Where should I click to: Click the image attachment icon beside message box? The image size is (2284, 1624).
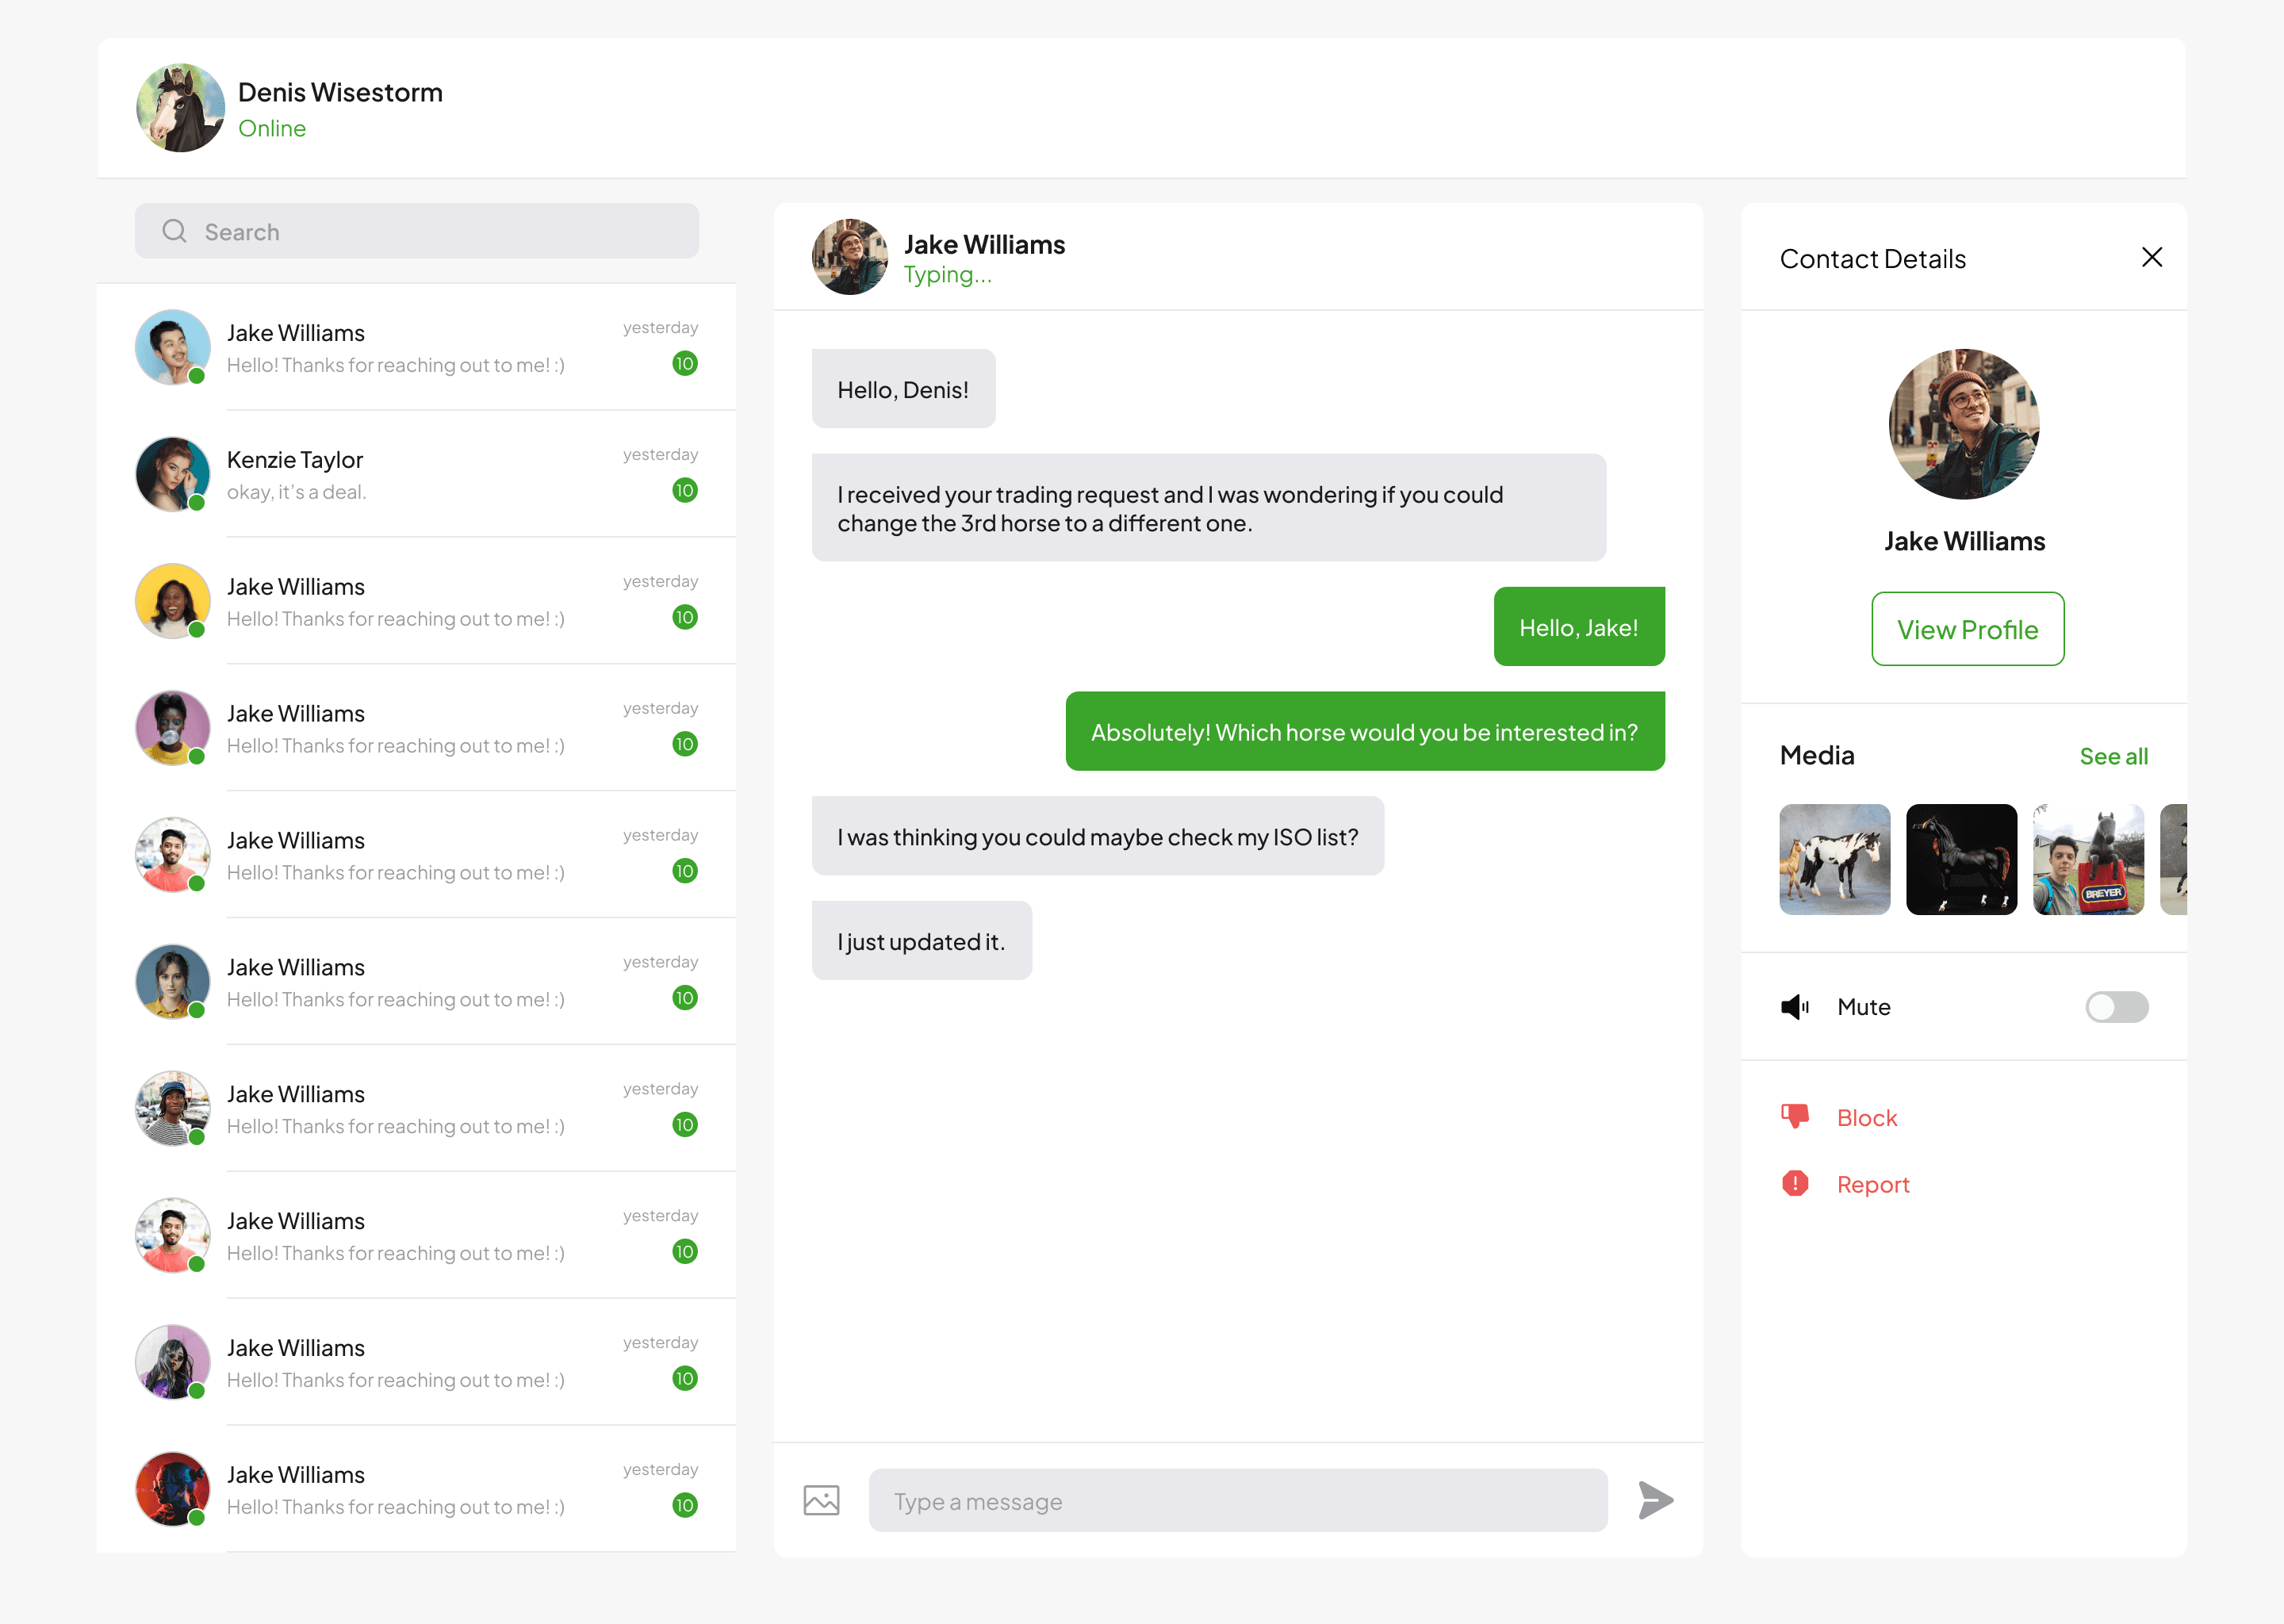pos(821,1500)
